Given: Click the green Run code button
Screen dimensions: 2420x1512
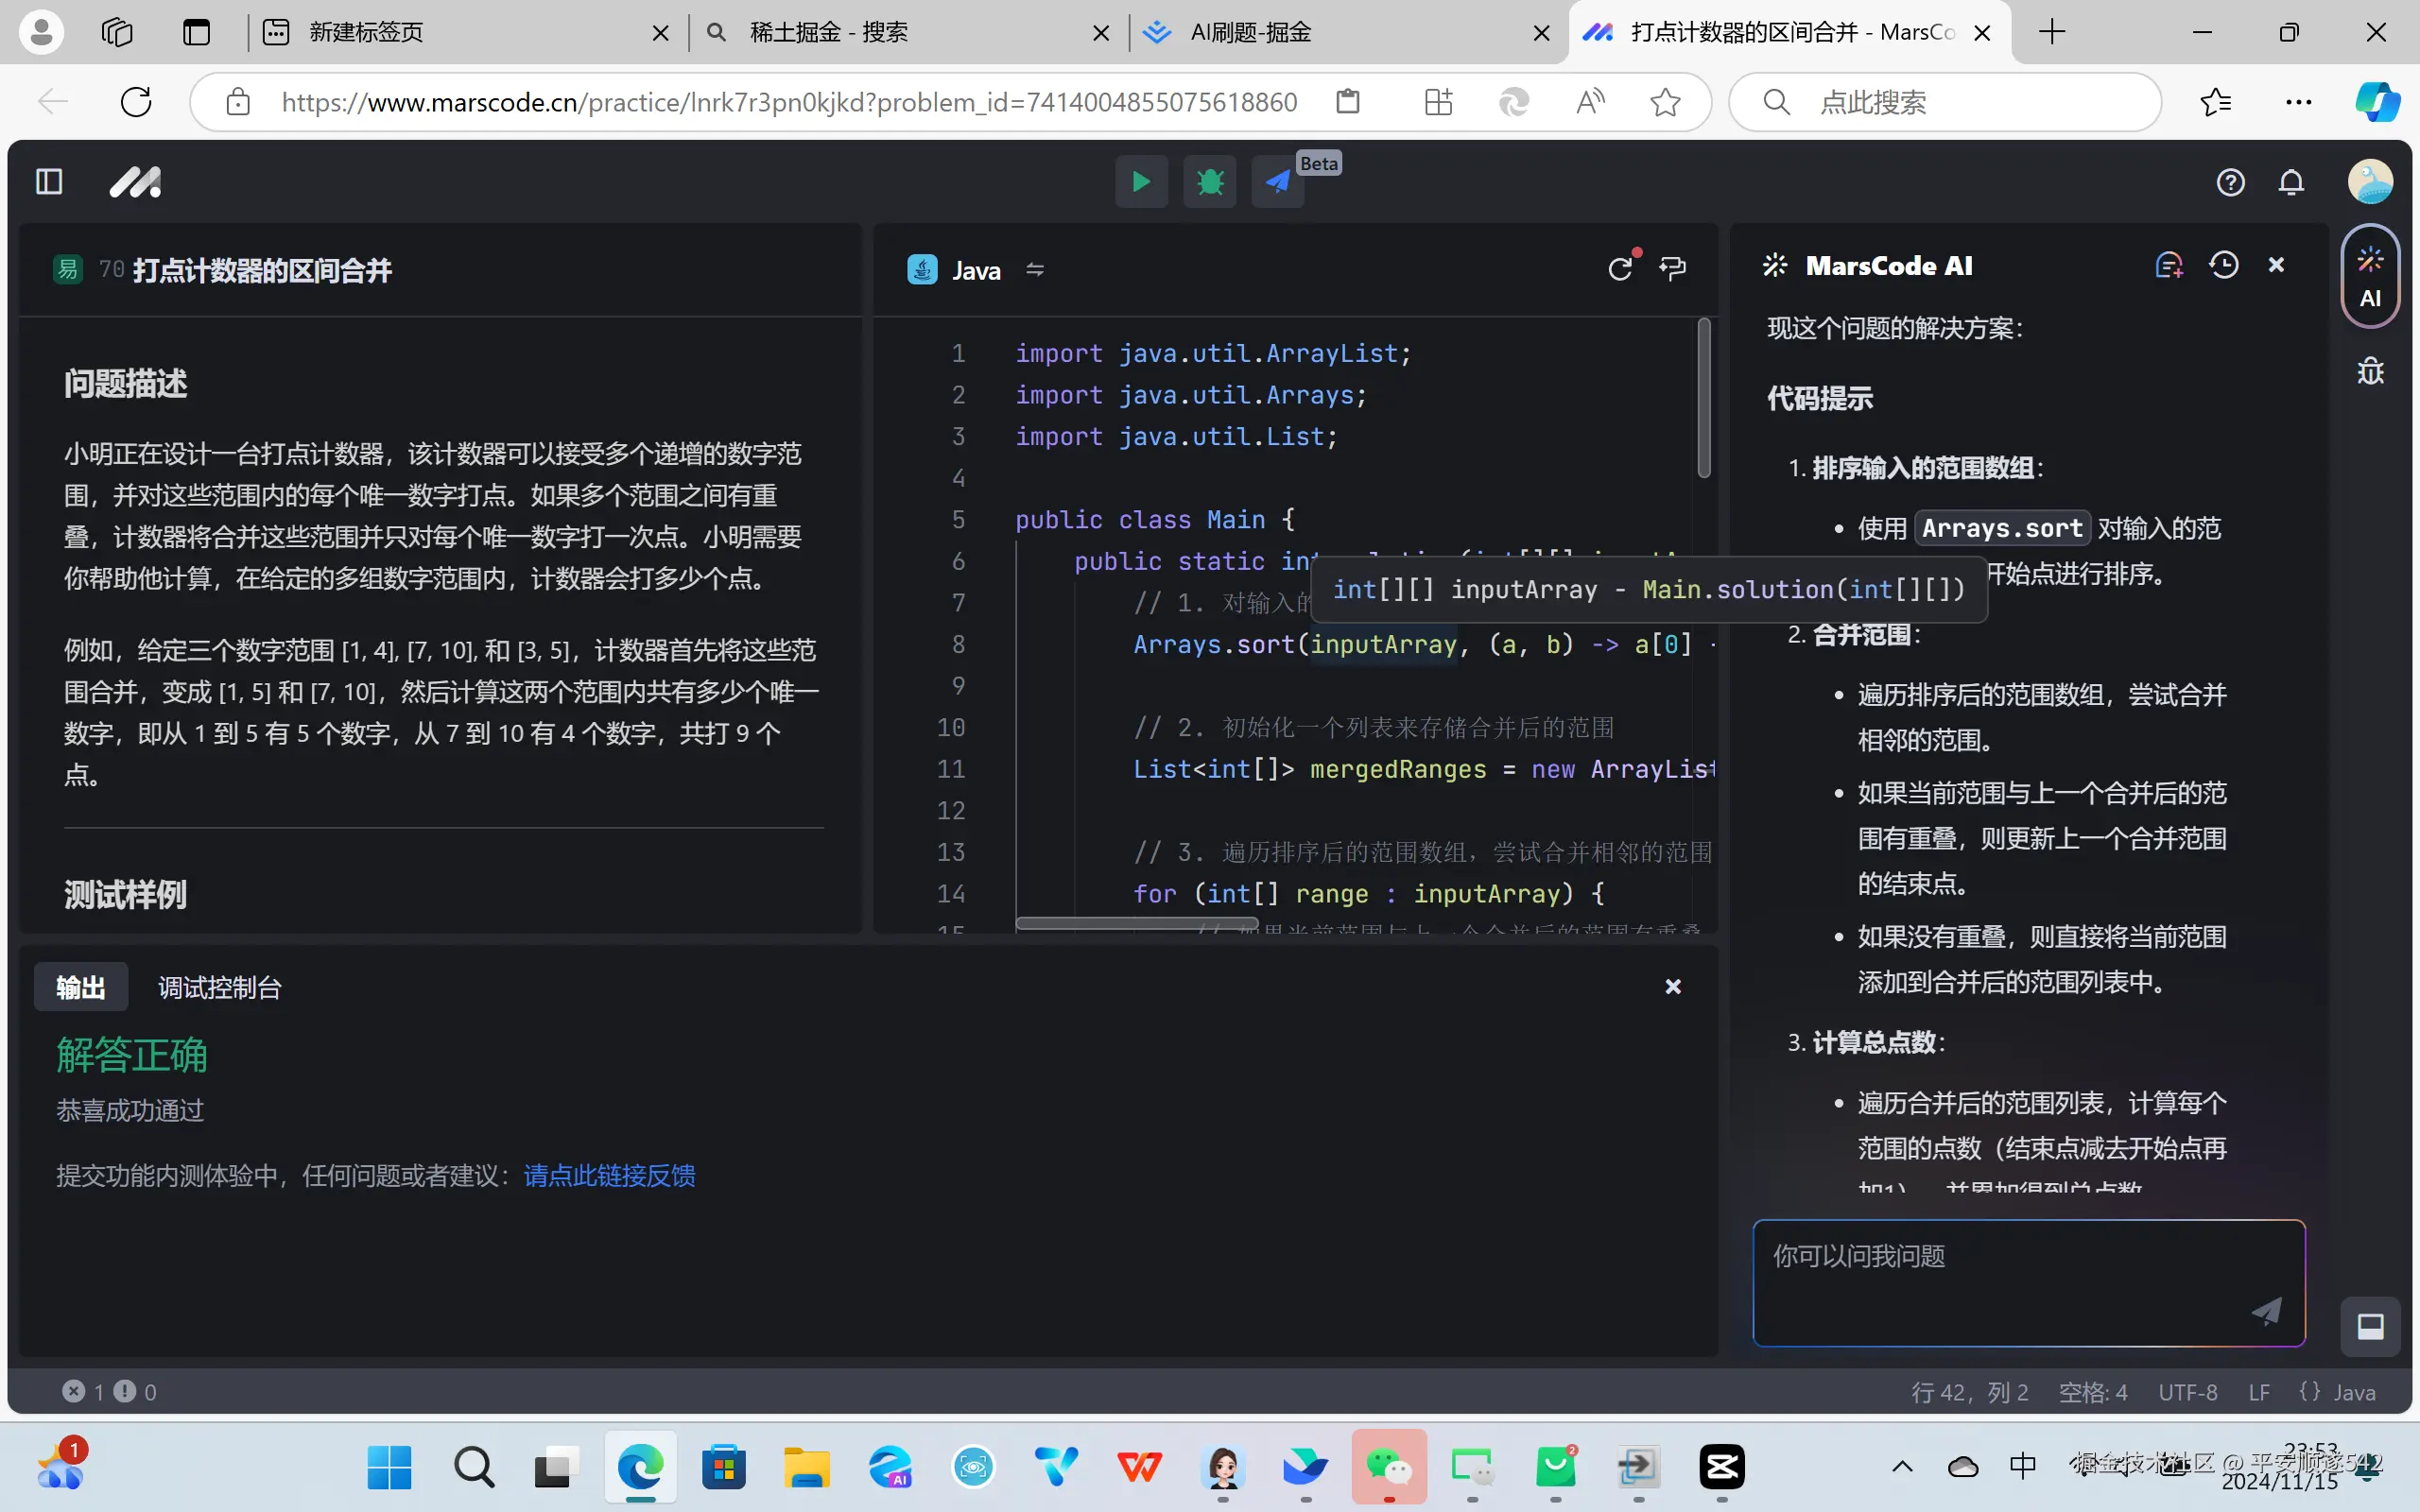Looking at the screenshot, I should [1141, 182].
